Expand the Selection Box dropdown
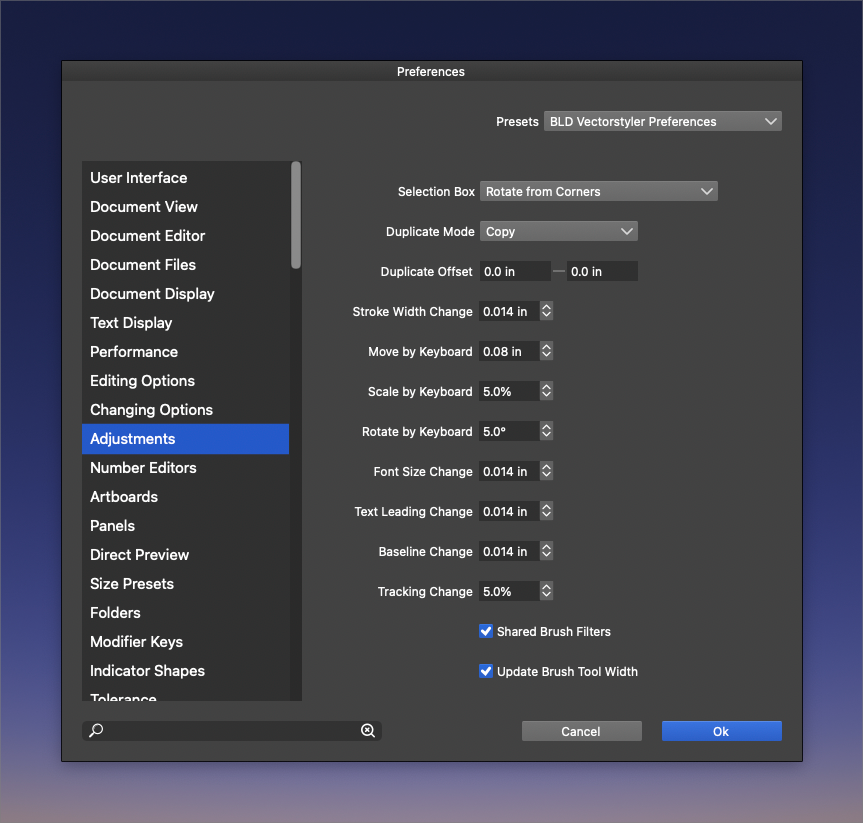Image resolution: width=863 pixels, height=823 pixels. click(598, 191)
